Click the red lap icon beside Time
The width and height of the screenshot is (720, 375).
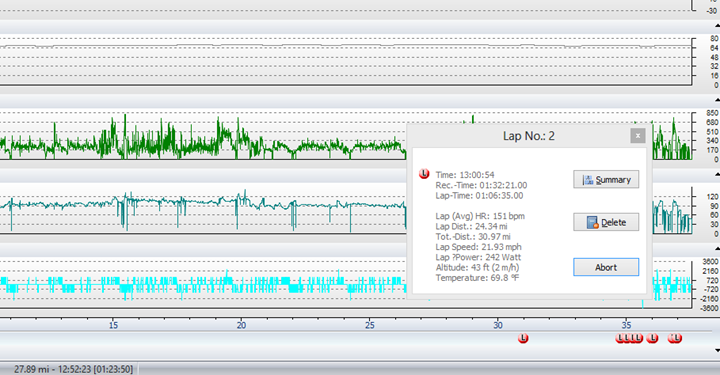click(x=424, y=174)
